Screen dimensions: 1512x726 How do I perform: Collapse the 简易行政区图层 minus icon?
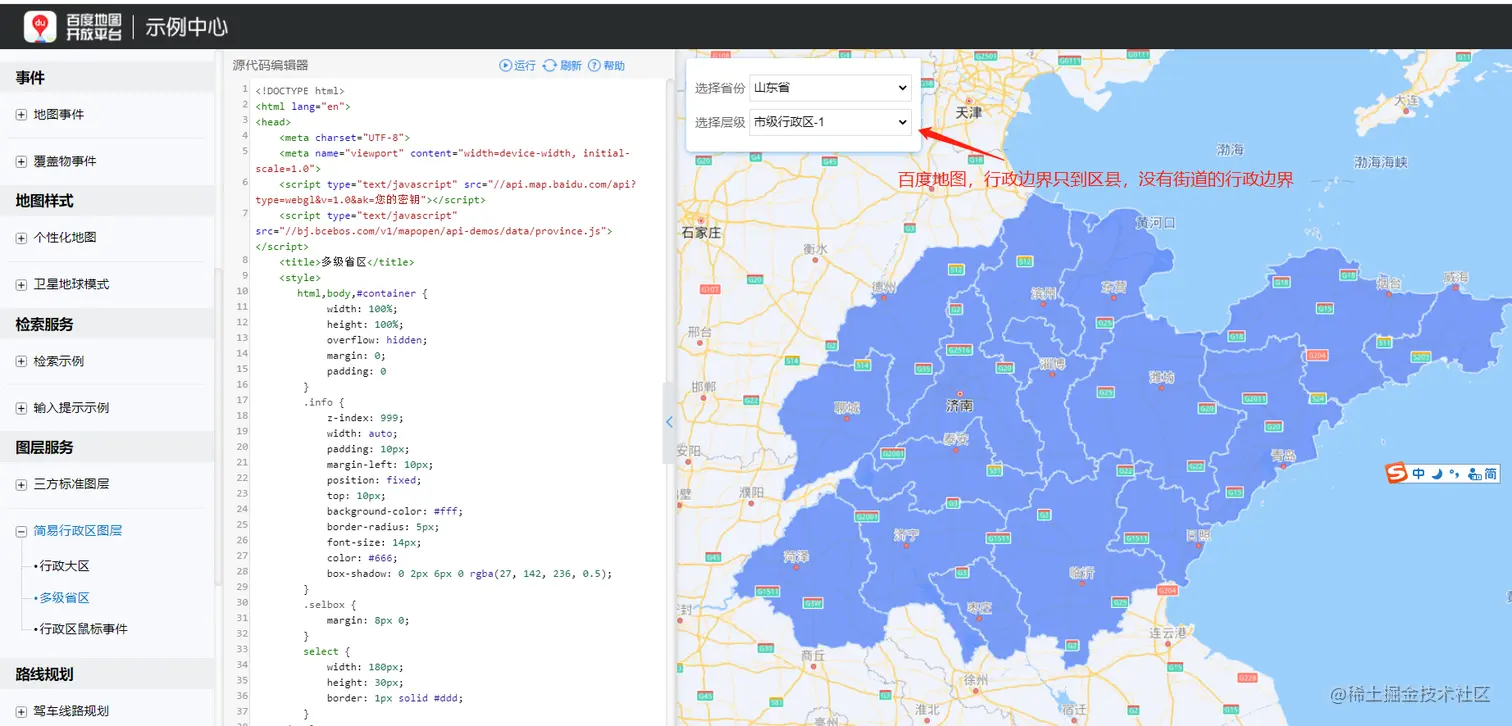[x=21, y=532]
